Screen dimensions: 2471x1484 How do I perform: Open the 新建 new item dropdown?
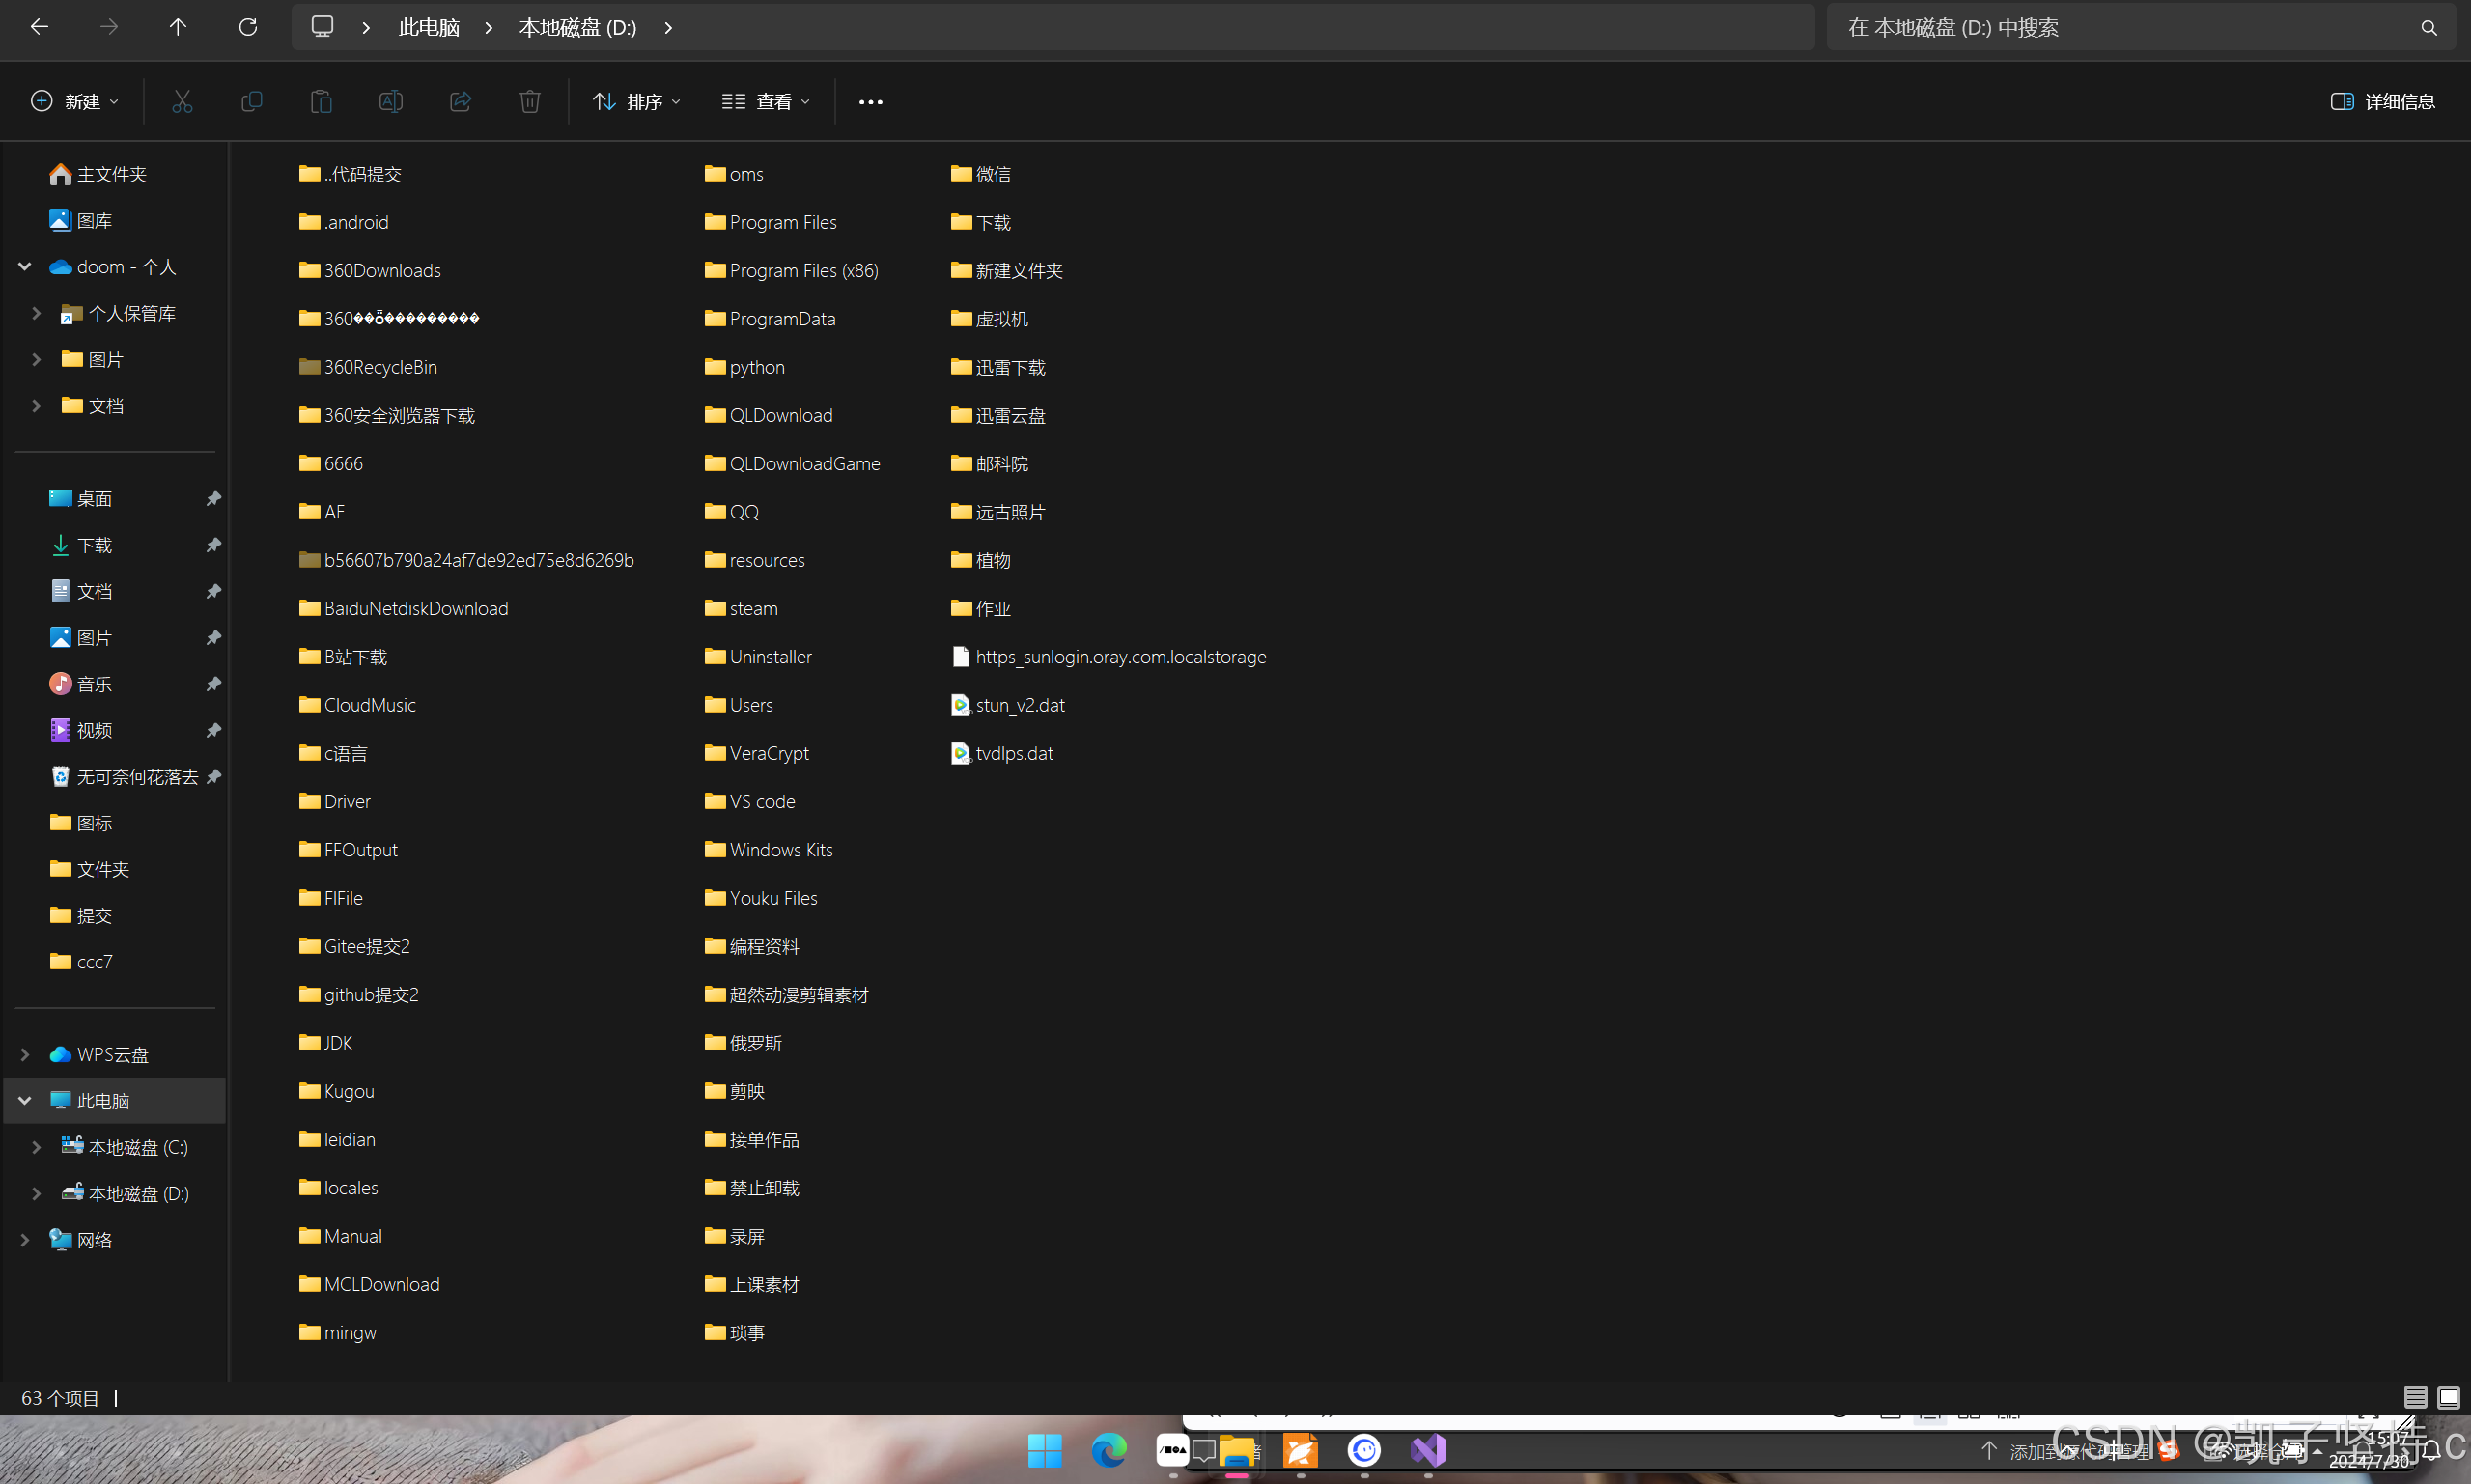click(x=75, y=101)
